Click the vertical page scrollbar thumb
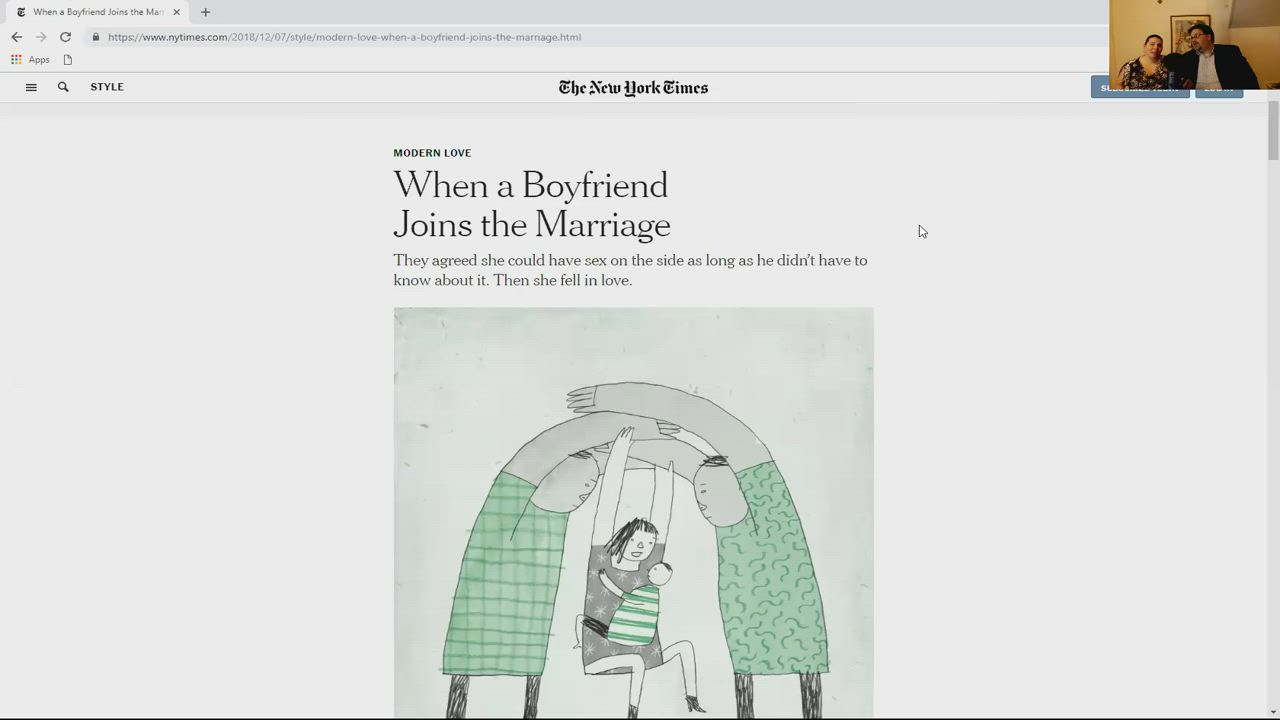The height and width of the screenshot is (720, 1280). coord(1273,130)
